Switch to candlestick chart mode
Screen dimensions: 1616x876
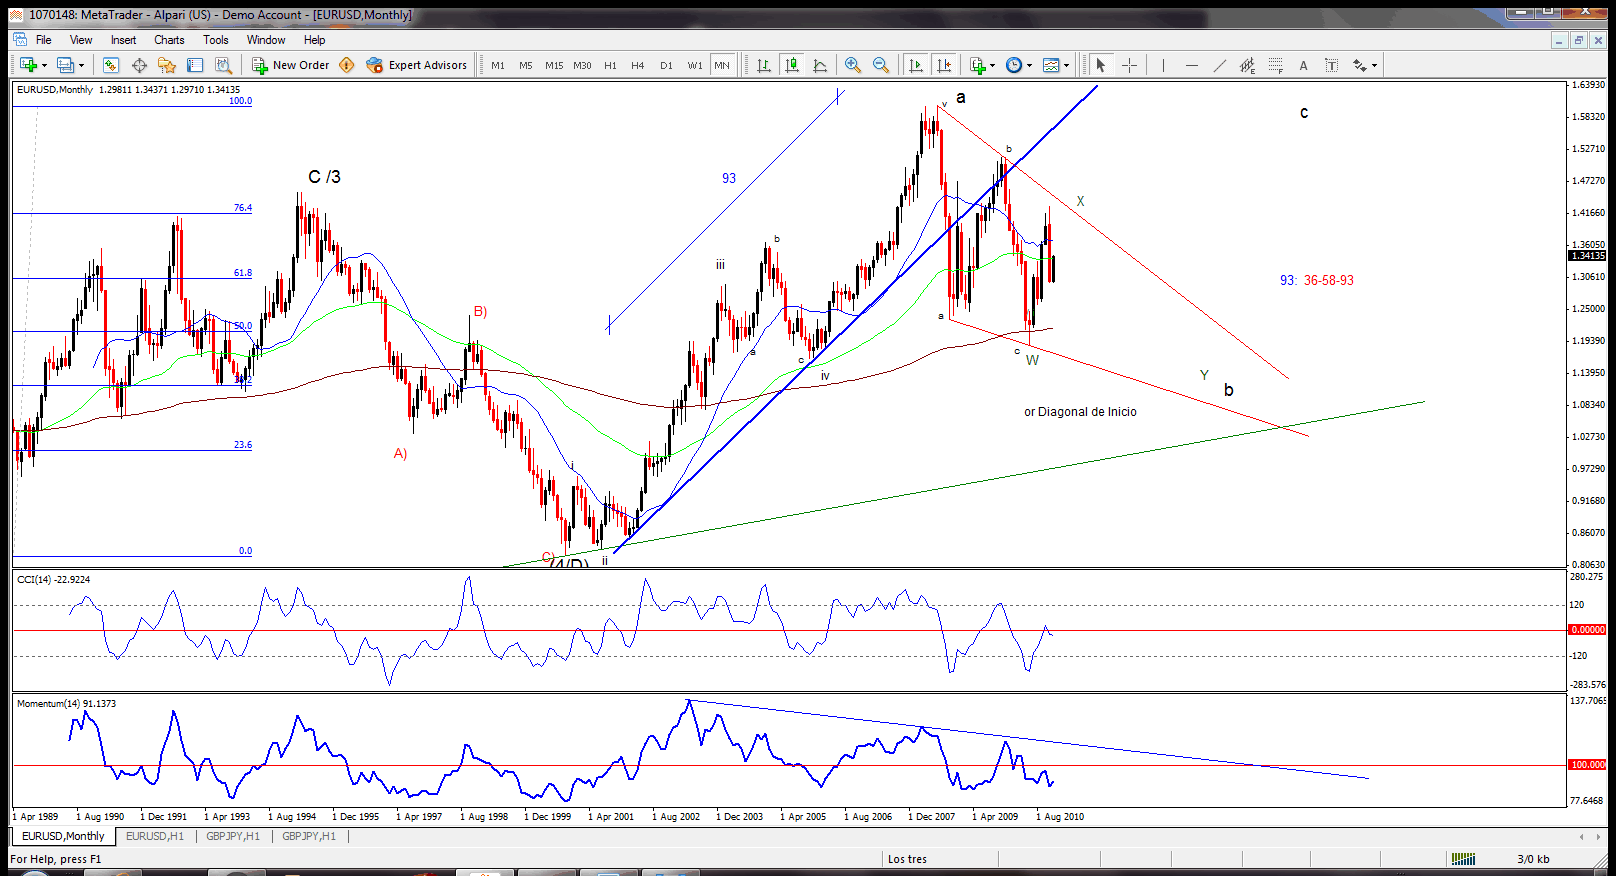(x=792, y=65)
